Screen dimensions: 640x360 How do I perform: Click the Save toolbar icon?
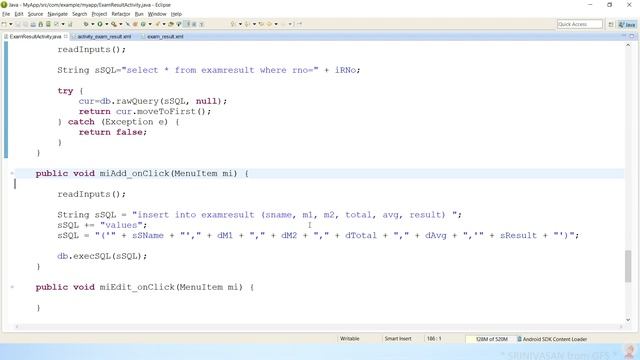(18, 24)
